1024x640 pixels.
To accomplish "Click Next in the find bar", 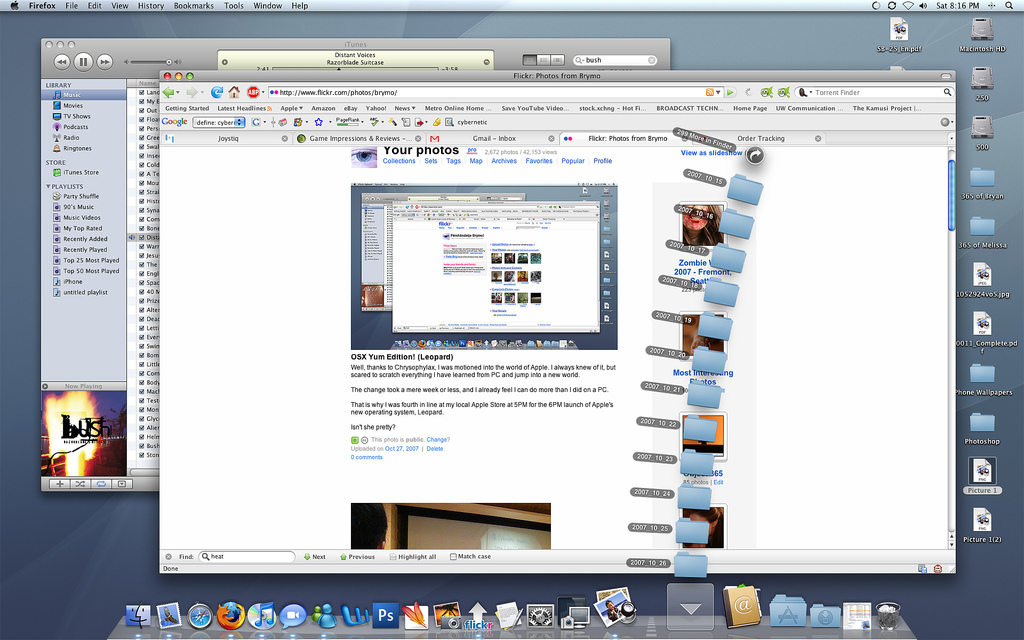I will click(314, 557).
